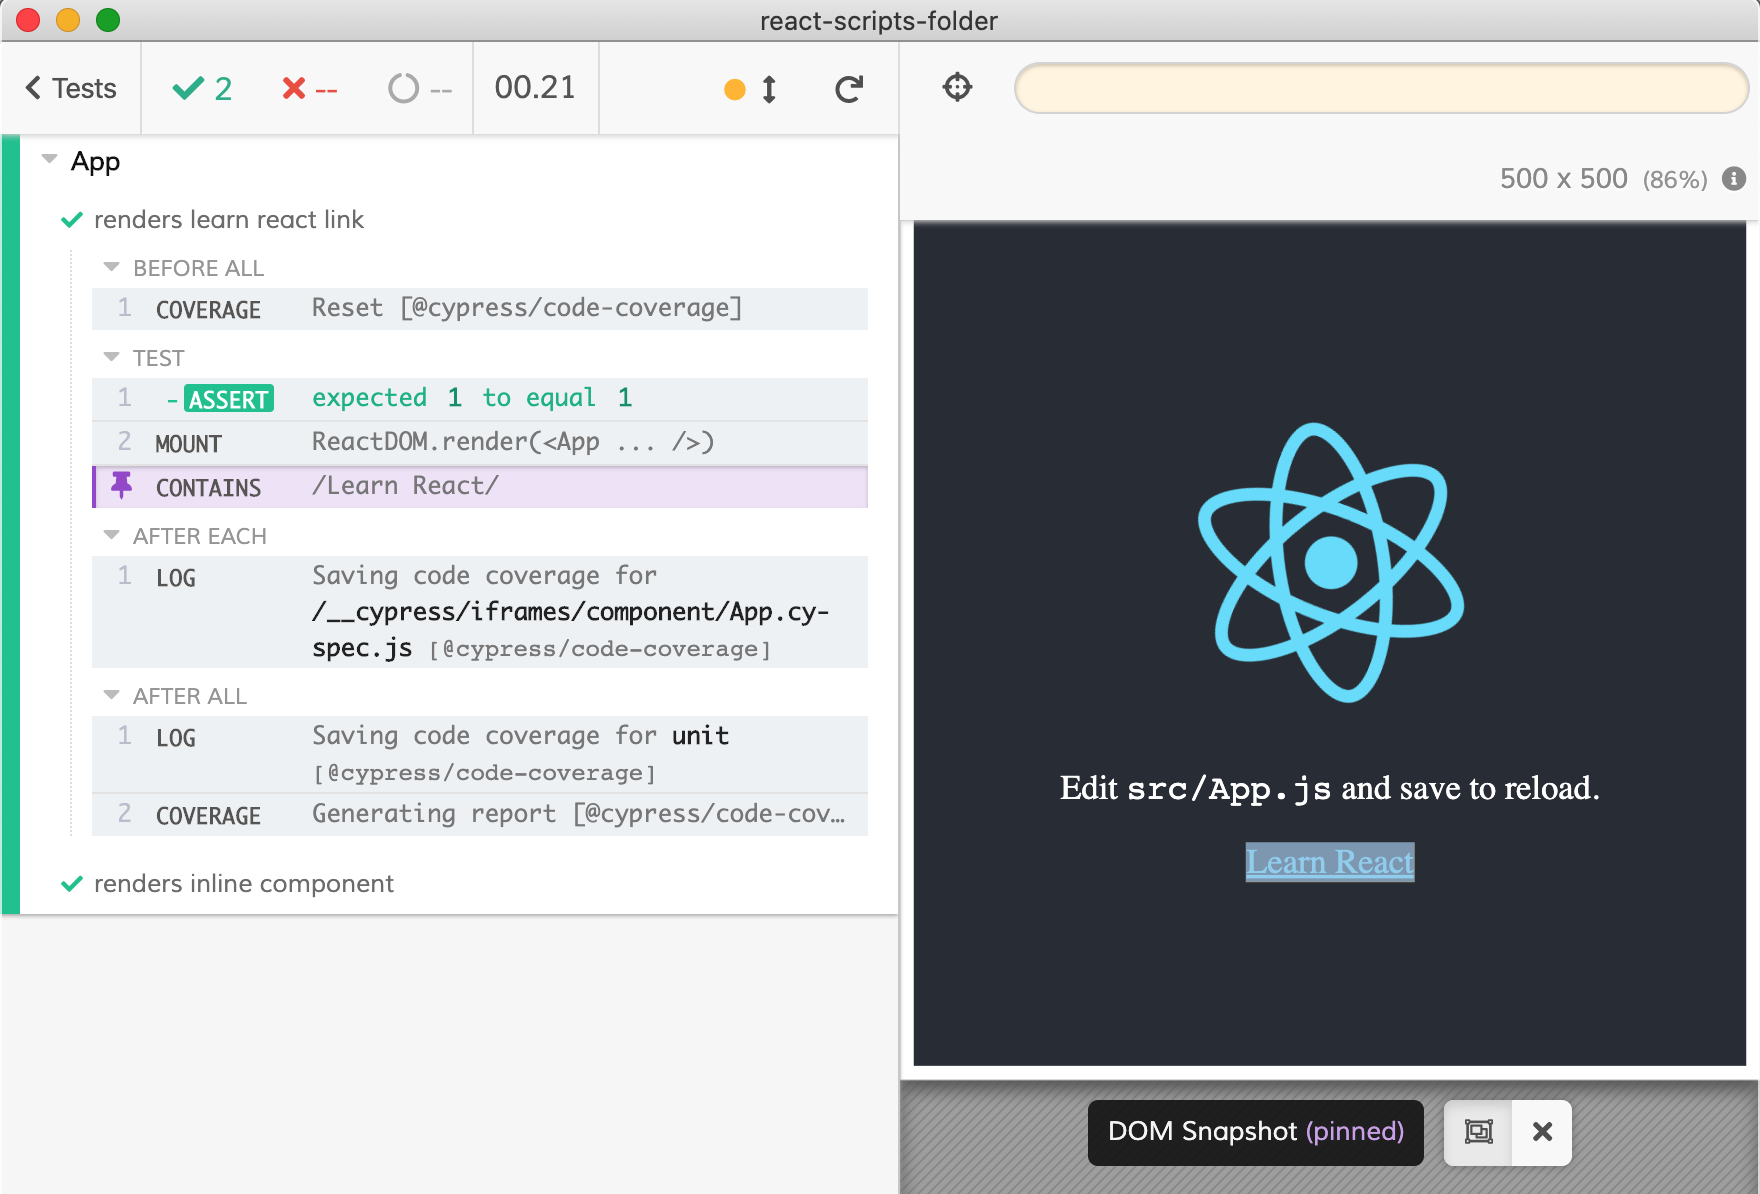Unpin the pinned CONTAINS command pin icon
Viewport: 1760px width, 1194px height.
pyautogui.click(x=122, y=487)
